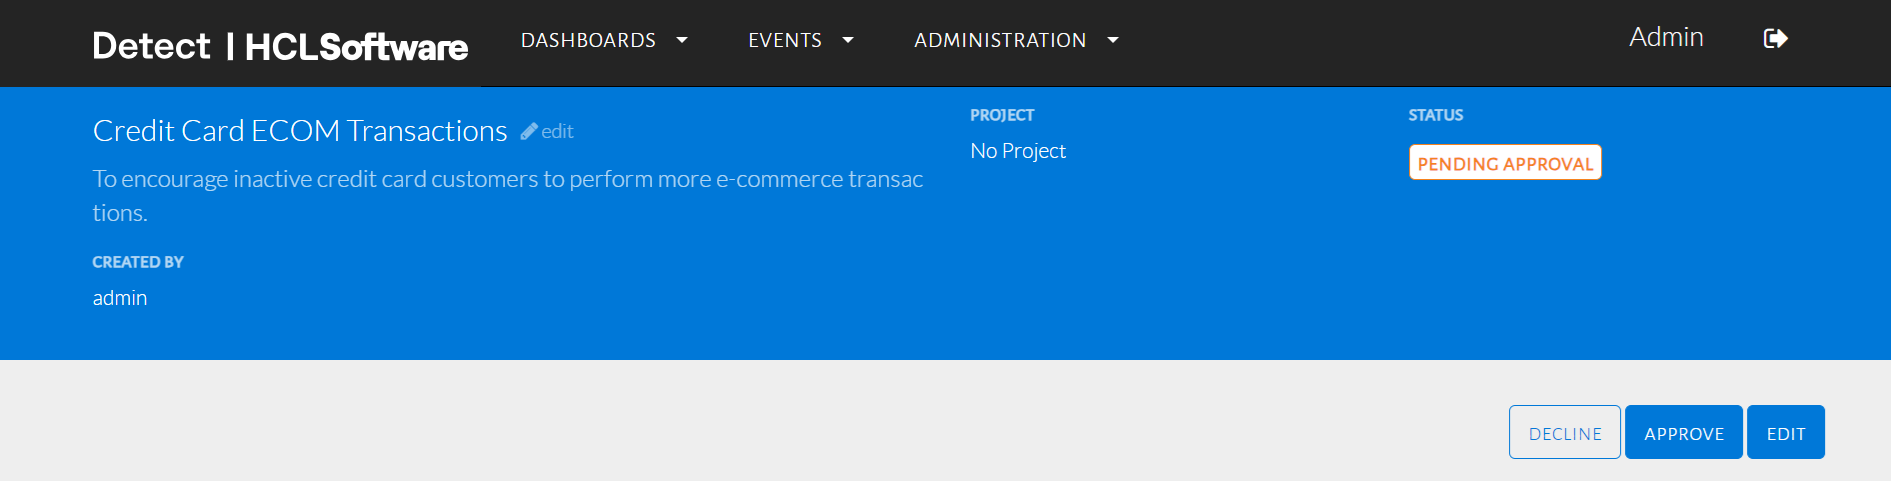Click the STATUS label heading

tap(1435, 115)
